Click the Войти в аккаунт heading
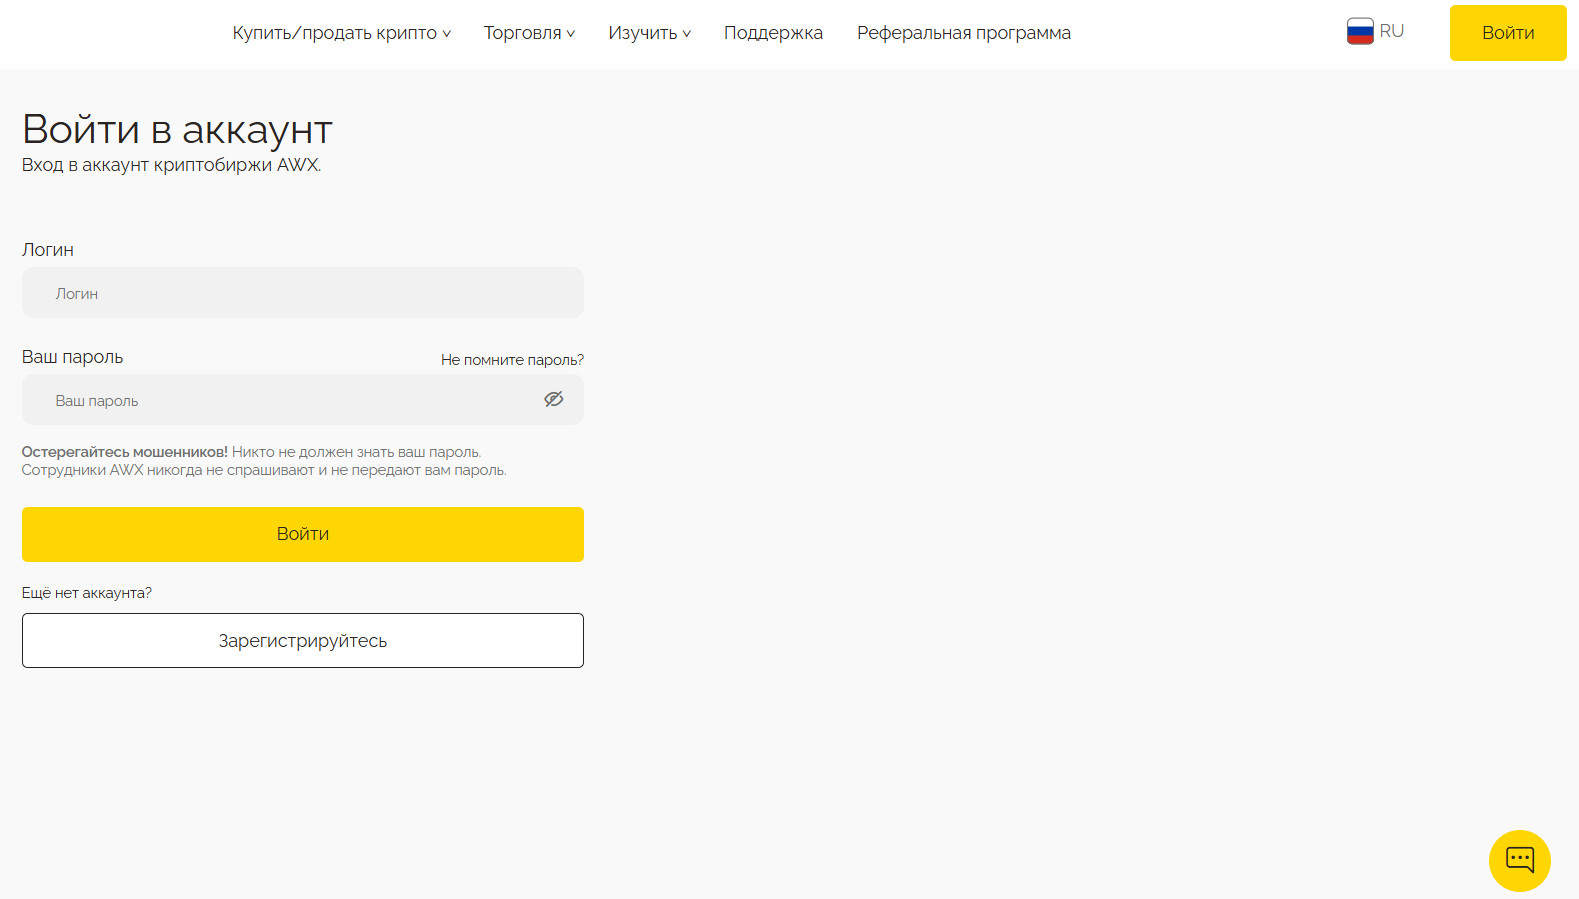 coord(177,130)
